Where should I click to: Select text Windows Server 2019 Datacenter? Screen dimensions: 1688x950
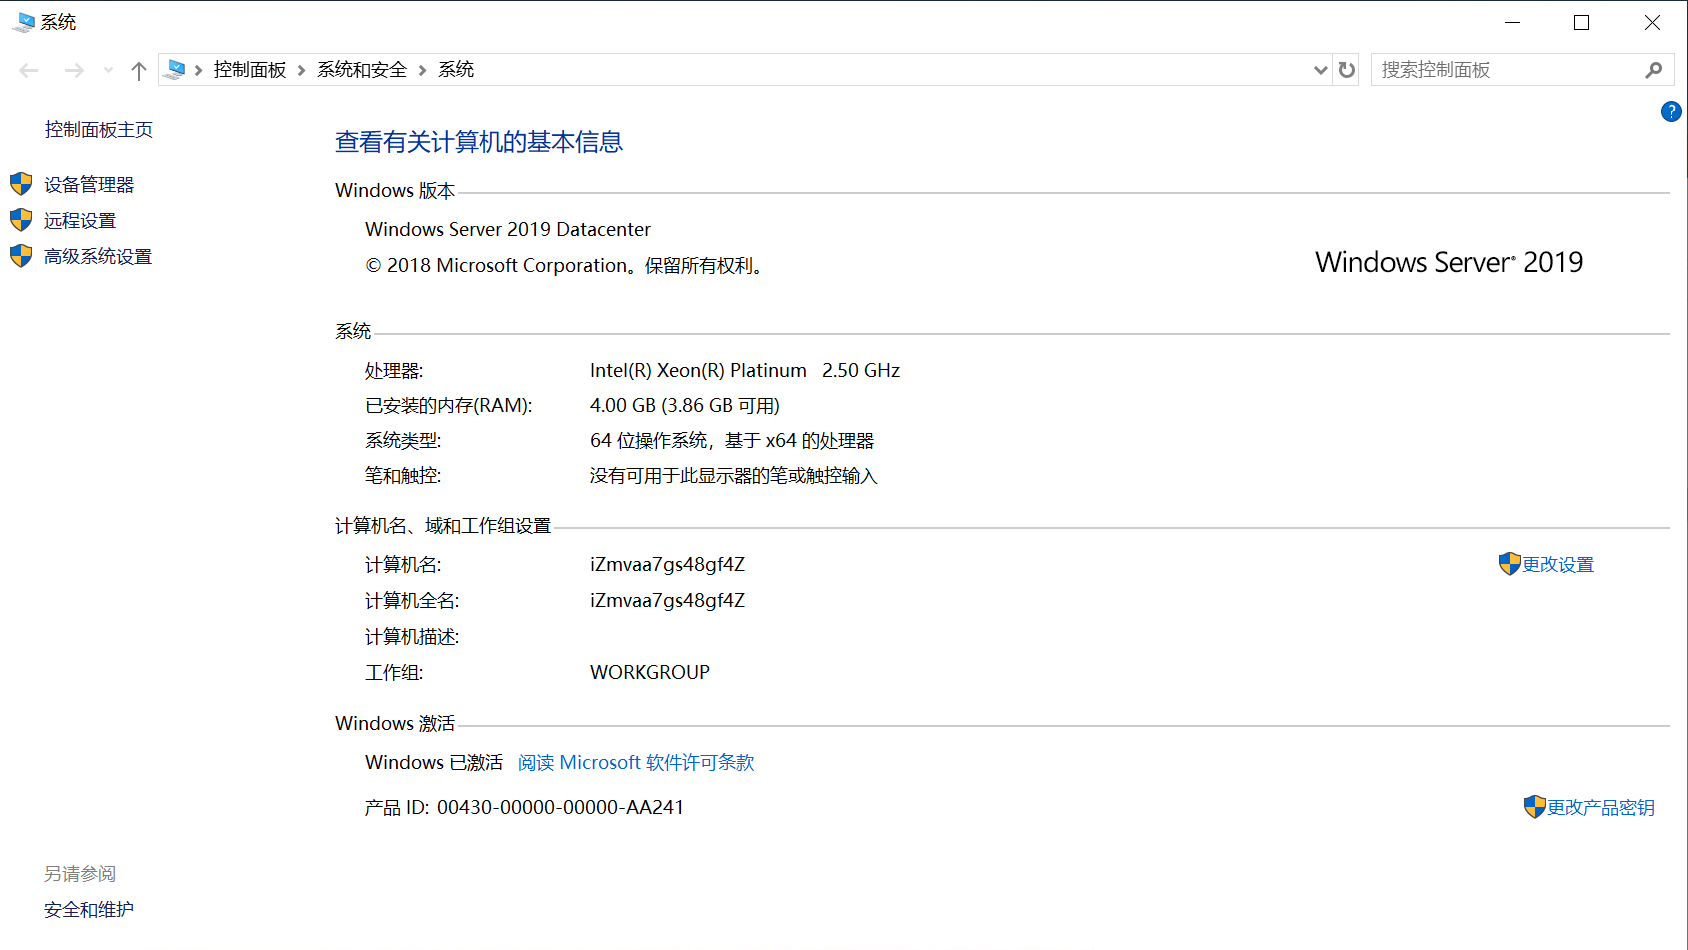click(508, 230)
